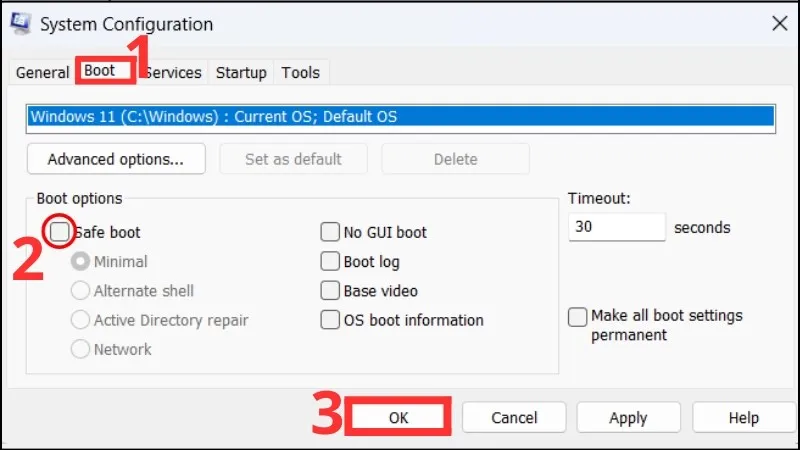The image size is (800, 450).
Task: Check the Base video option
Action: pos(330,291)
